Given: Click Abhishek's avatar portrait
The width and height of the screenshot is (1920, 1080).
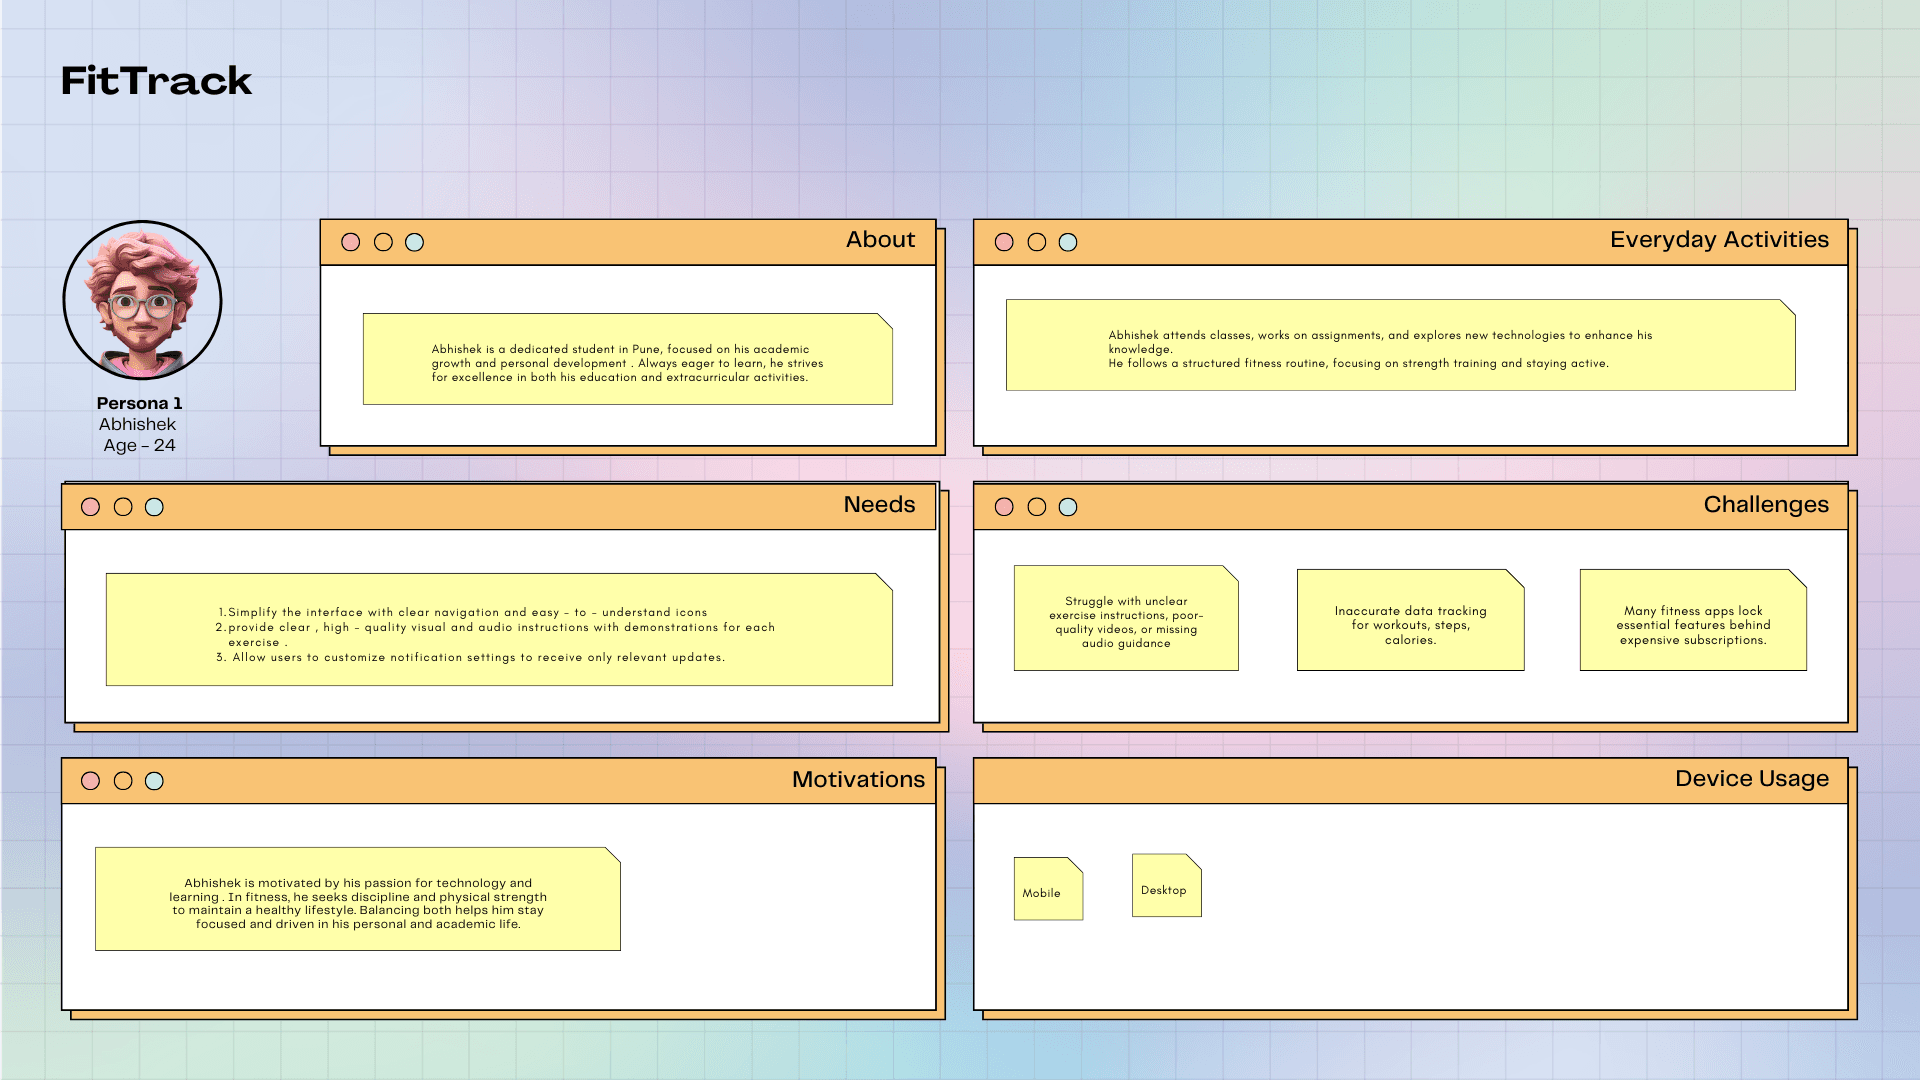Looking at the screenshot, I should [142, 300].
